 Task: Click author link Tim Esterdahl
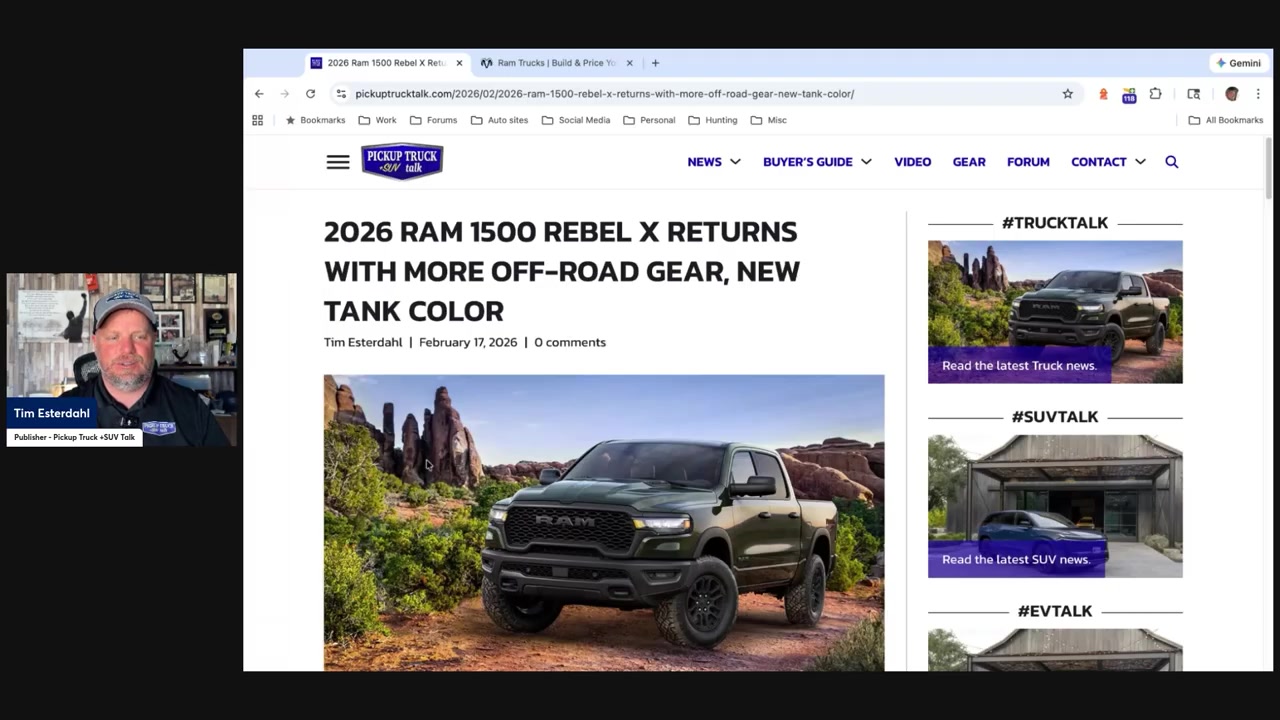(363, 342)
